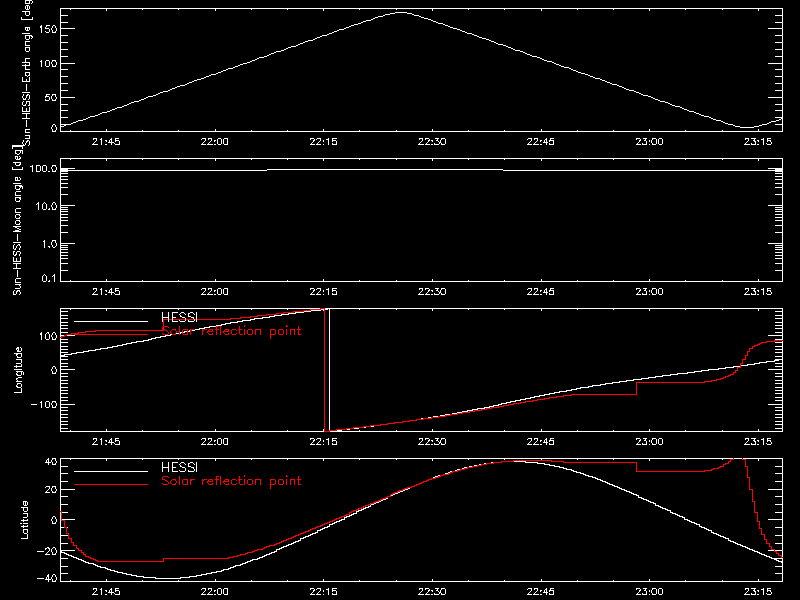Click the 40 tick on the Latitude axis

[x=51, y=462]
